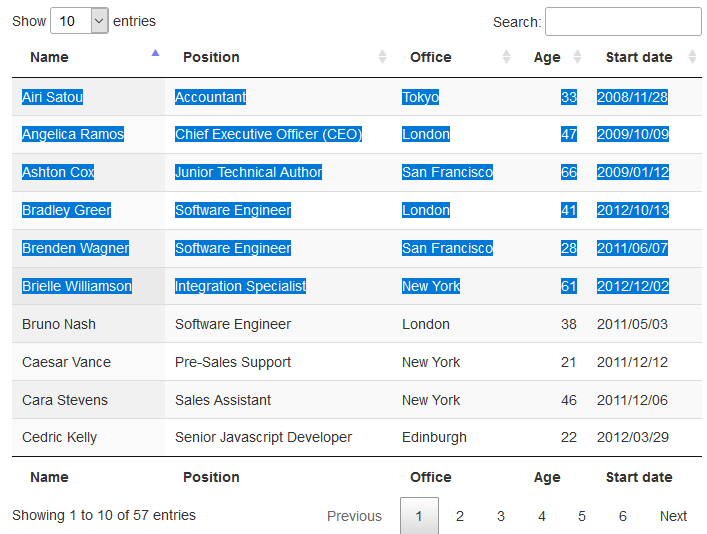Click the Position column sort arrows
The width and height of the screenshot is (707, 534).
(382, 57)
